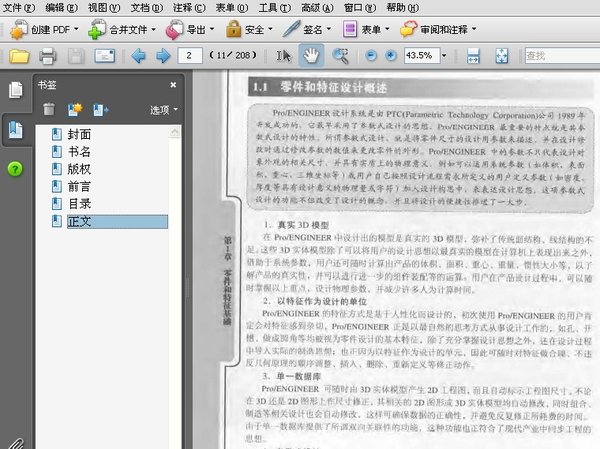
Task: Open the 文件 menu
Action: (18, 8)
